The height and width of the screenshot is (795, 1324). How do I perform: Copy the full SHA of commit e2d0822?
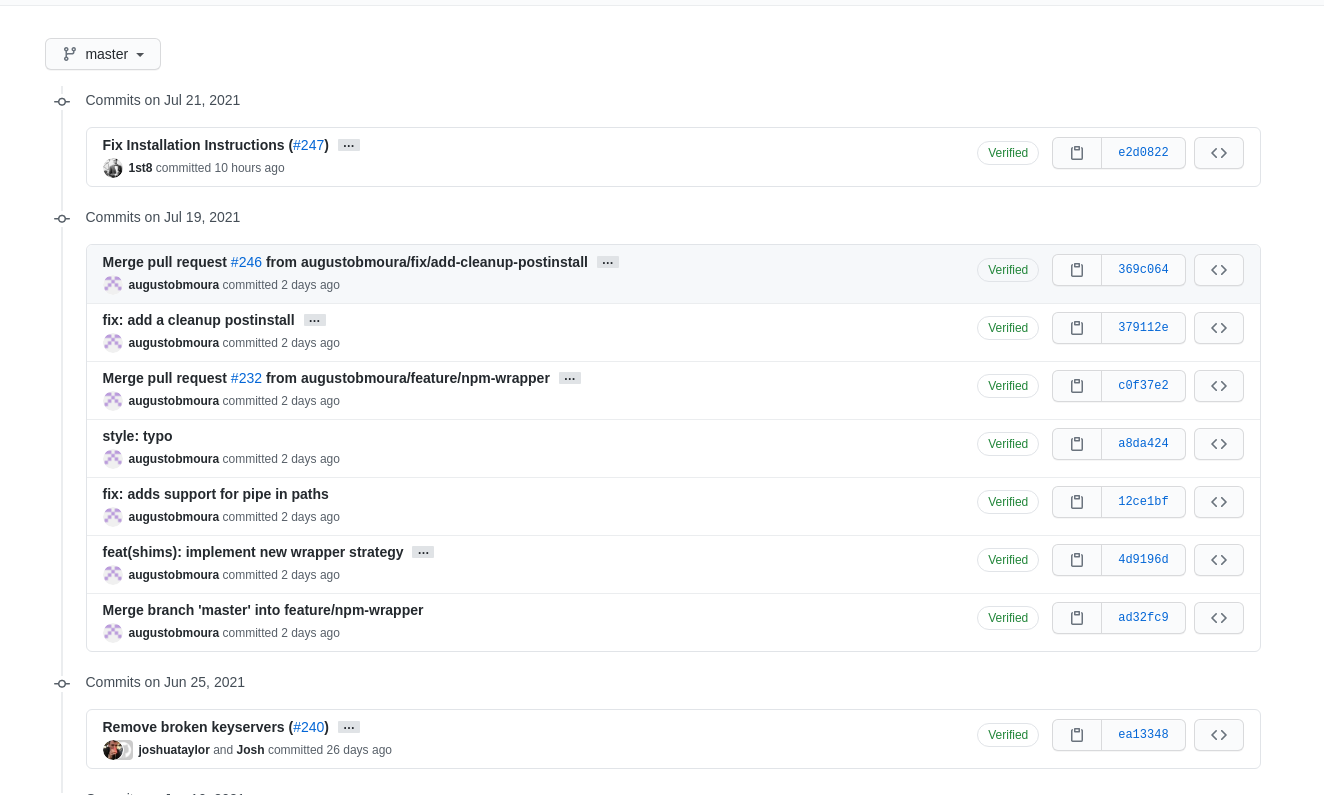pos(1076,152)
